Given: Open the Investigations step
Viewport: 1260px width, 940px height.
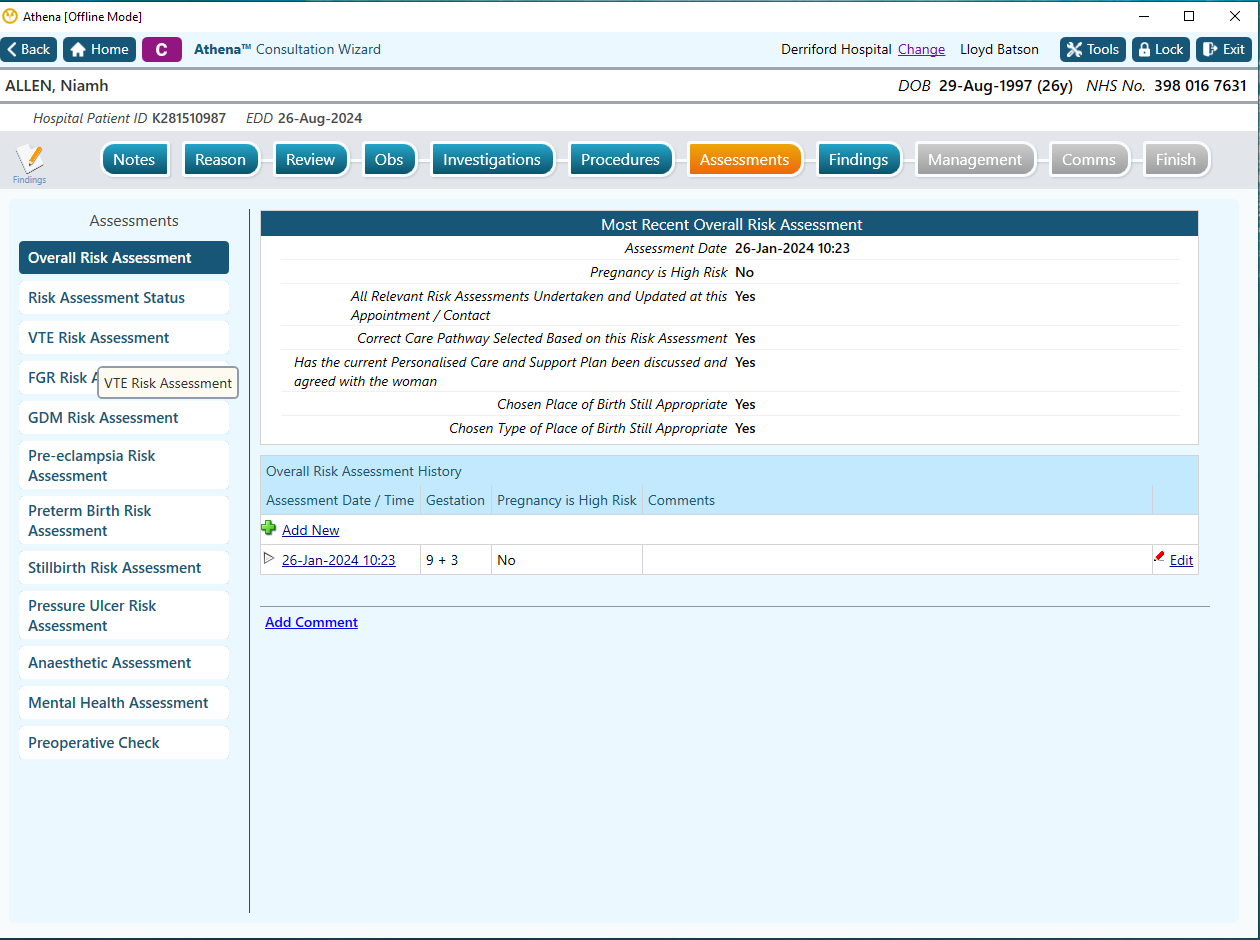Looking at the screenshot, I should pos(492,159).
